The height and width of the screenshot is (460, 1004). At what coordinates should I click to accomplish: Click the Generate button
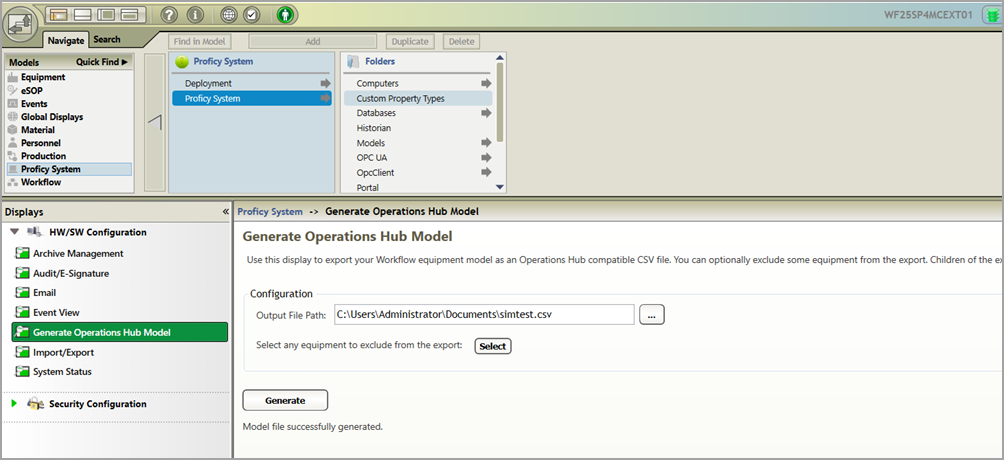[285, 400]
